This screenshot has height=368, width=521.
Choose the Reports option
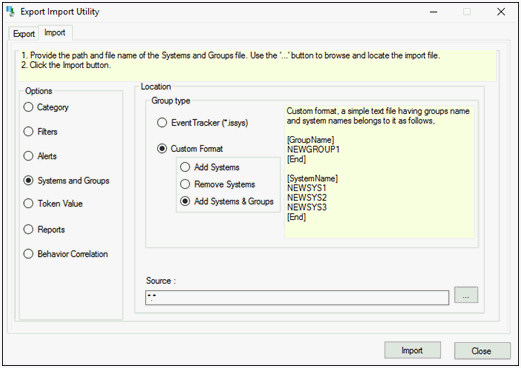[x=44, y=230]
